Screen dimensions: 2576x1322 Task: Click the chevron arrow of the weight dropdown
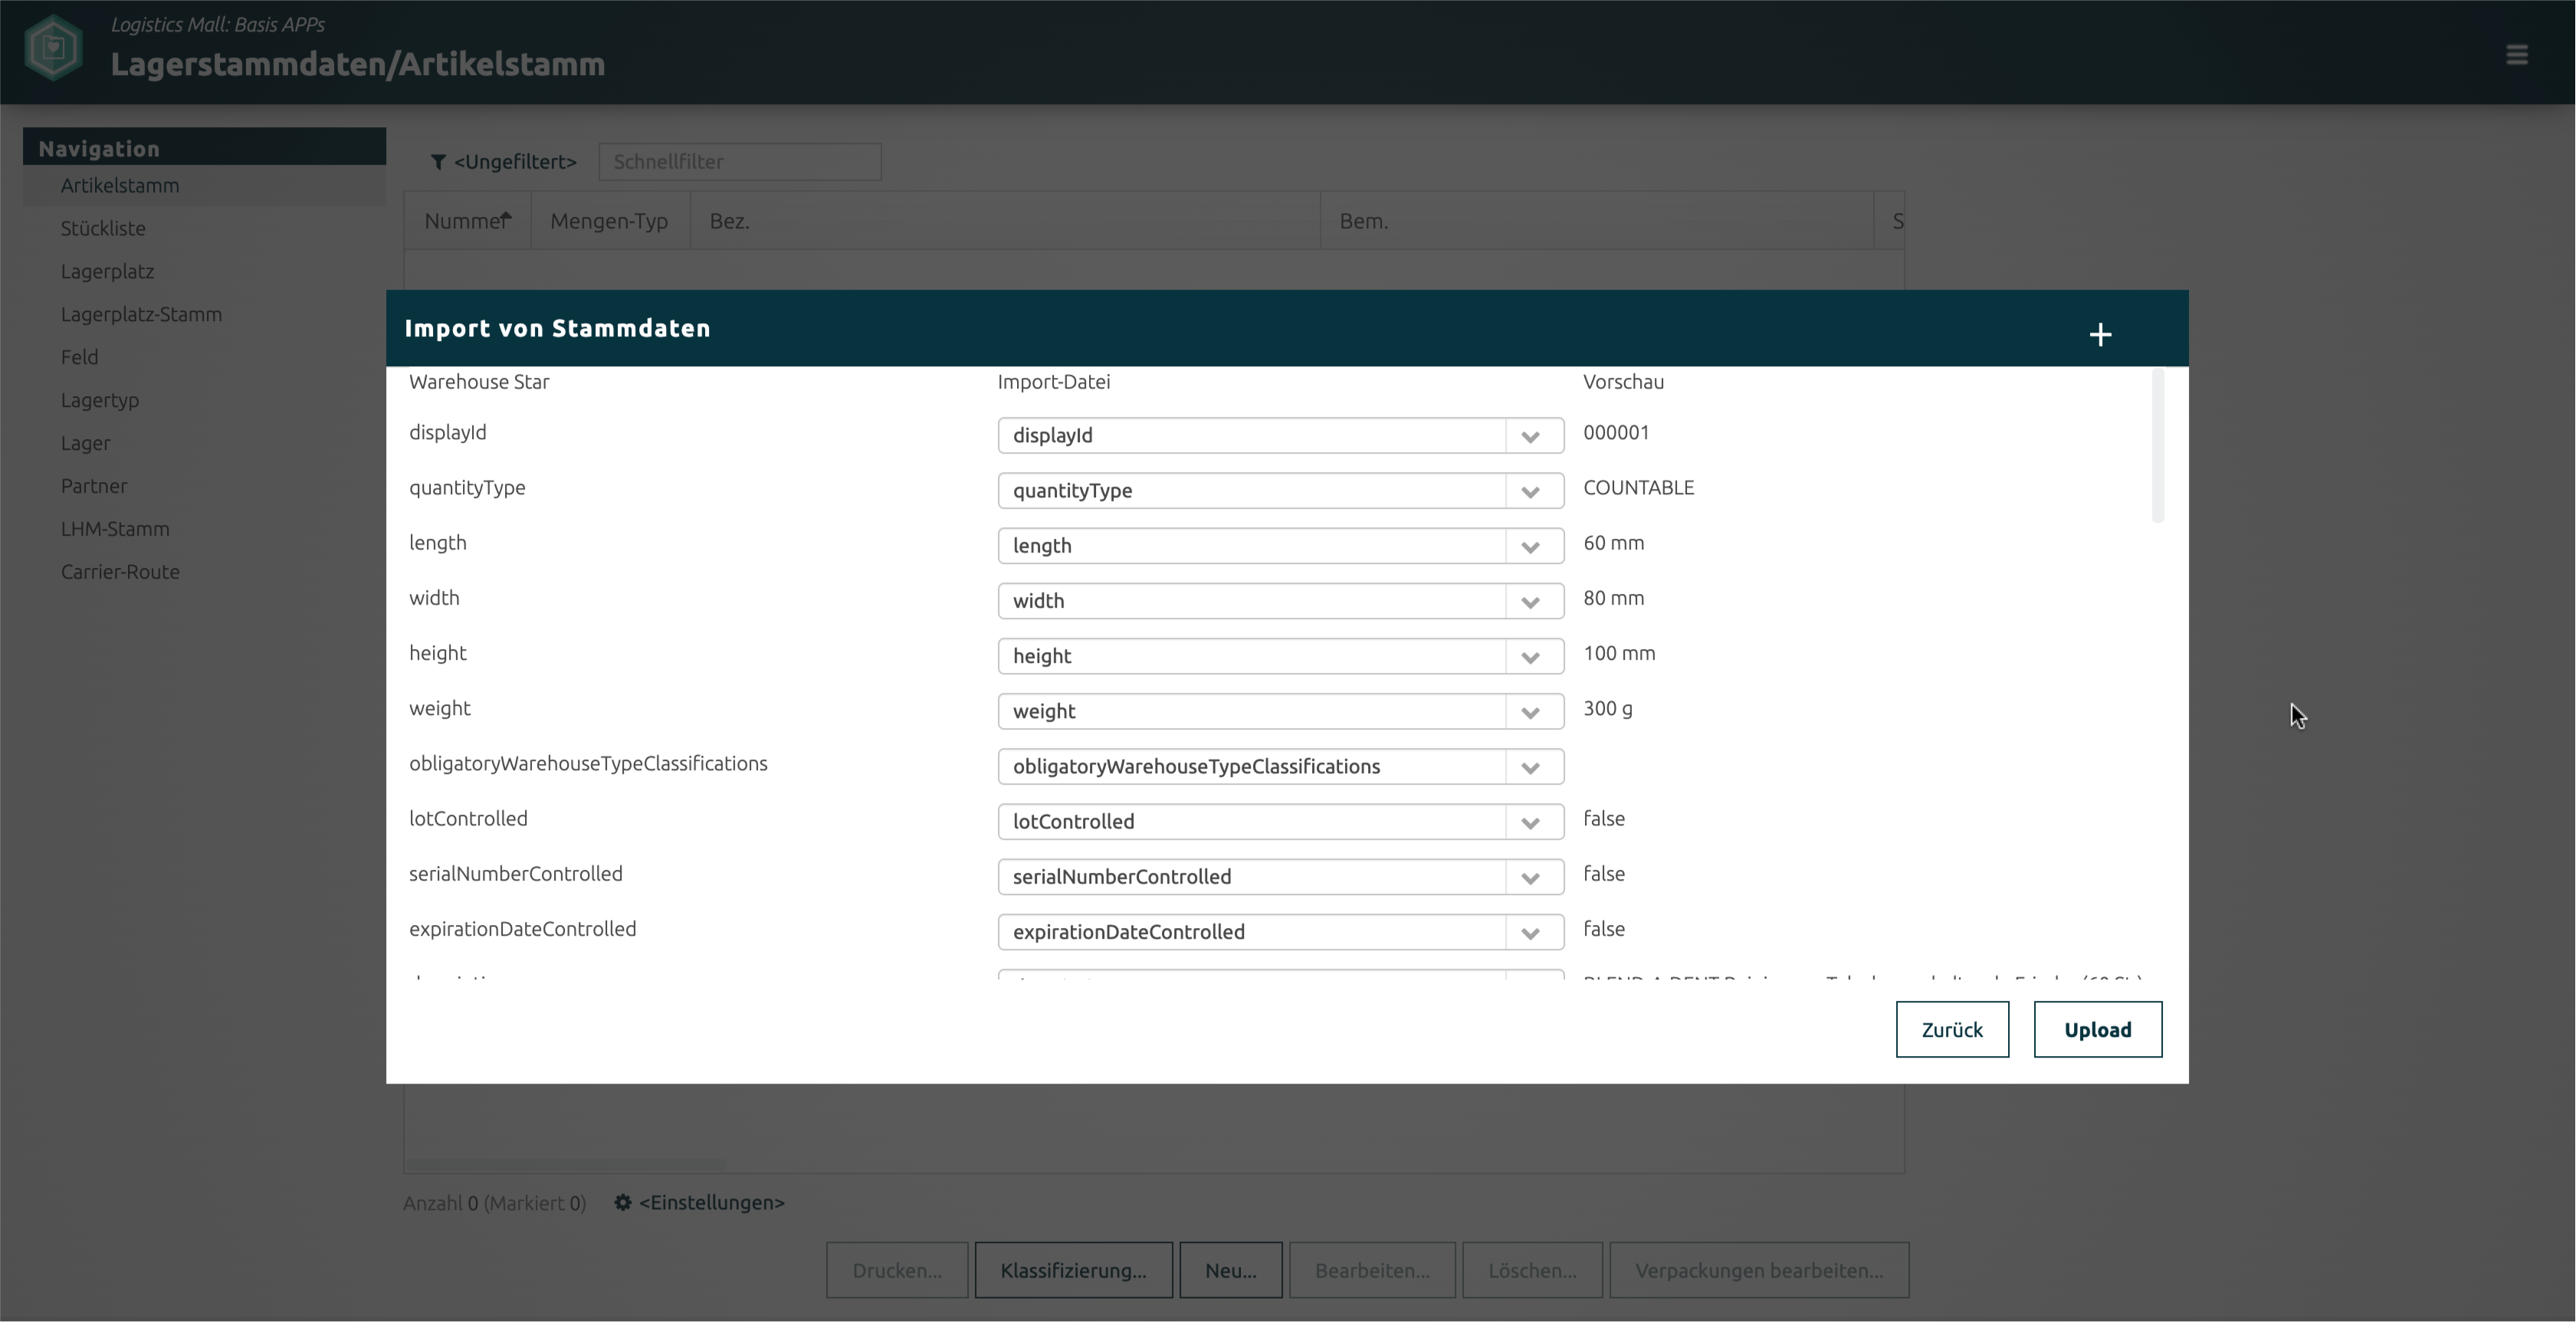(x=1530, y=712)
